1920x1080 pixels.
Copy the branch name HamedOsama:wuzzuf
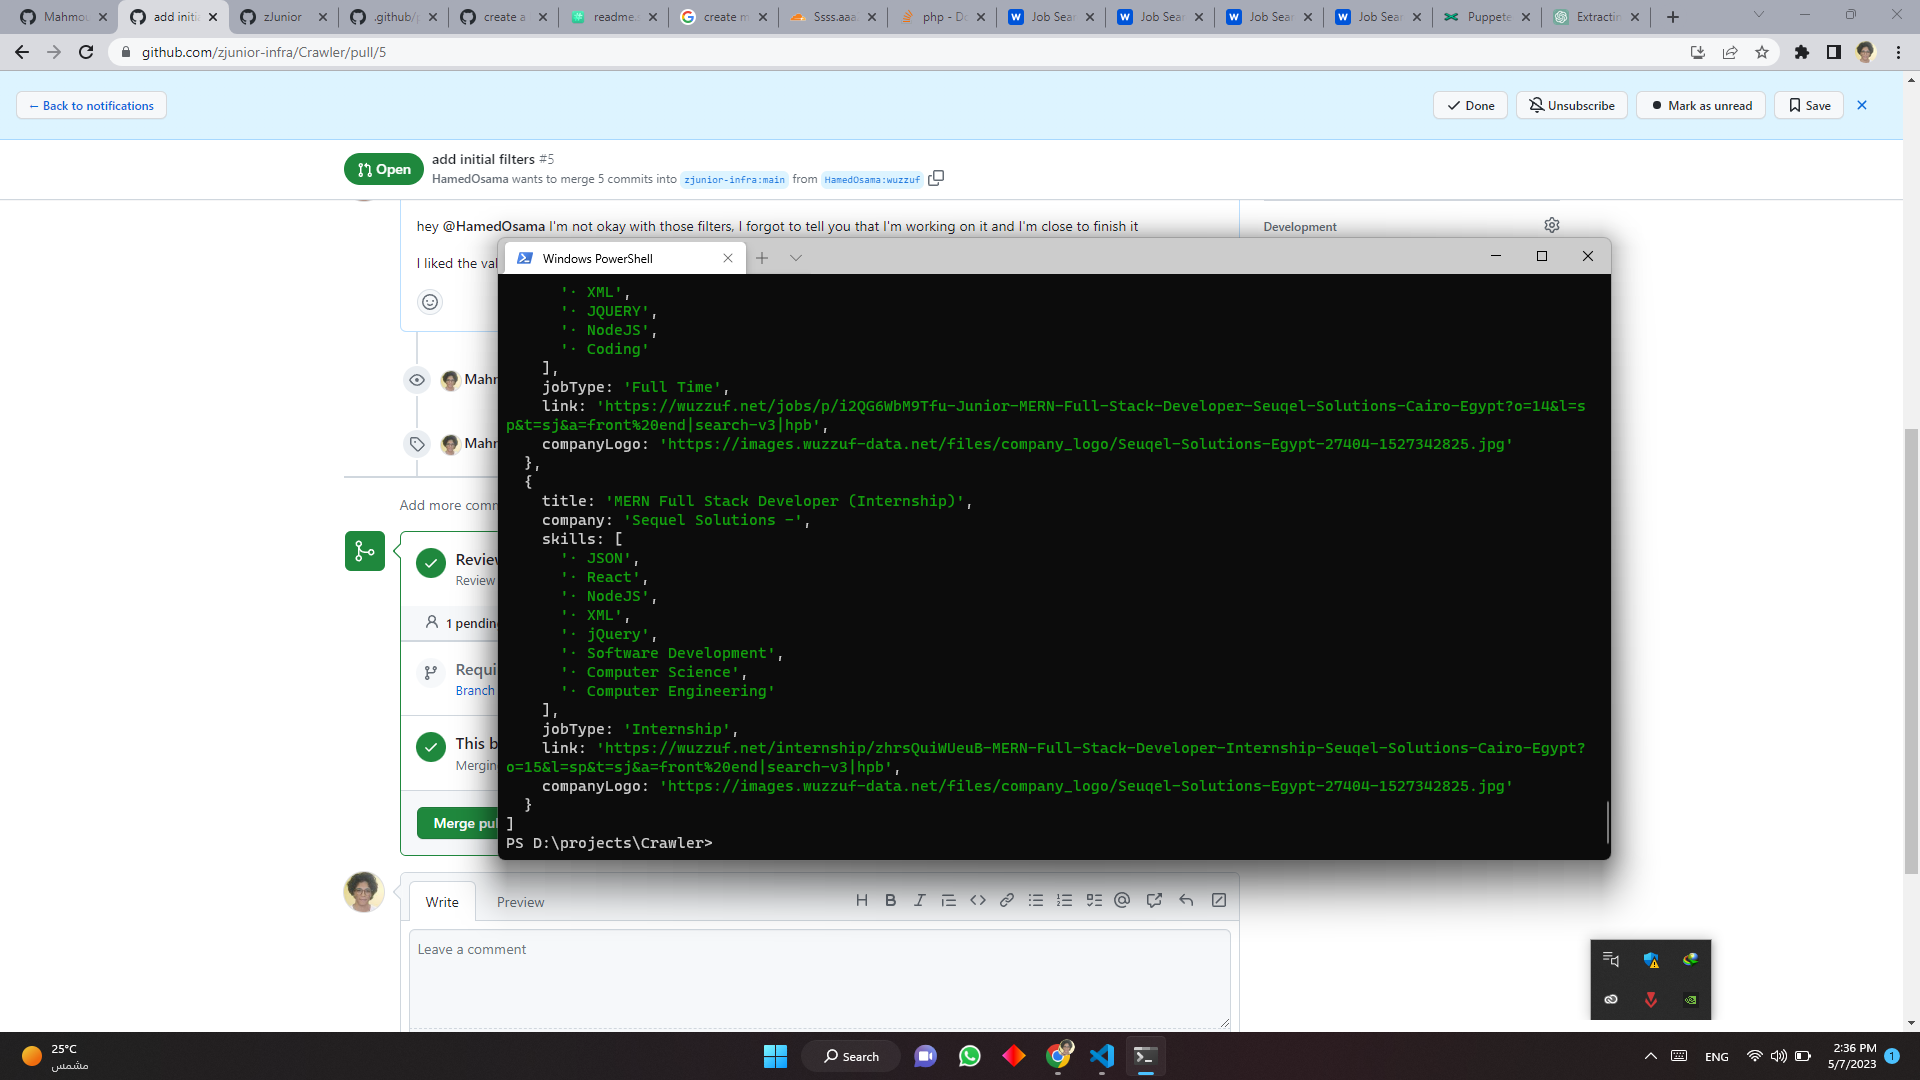[936, 178]
